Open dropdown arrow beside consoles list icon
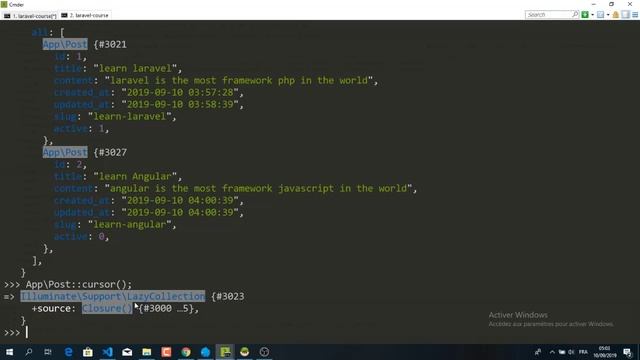640x360 pixels. point(608,15)
